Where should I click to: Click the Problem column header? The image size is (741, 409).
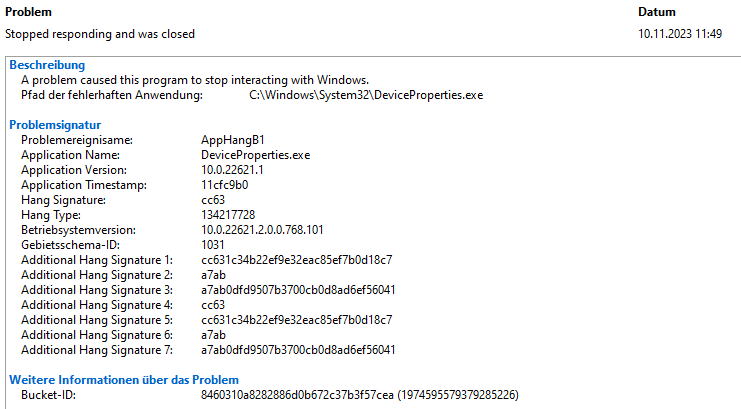[28, 12]
